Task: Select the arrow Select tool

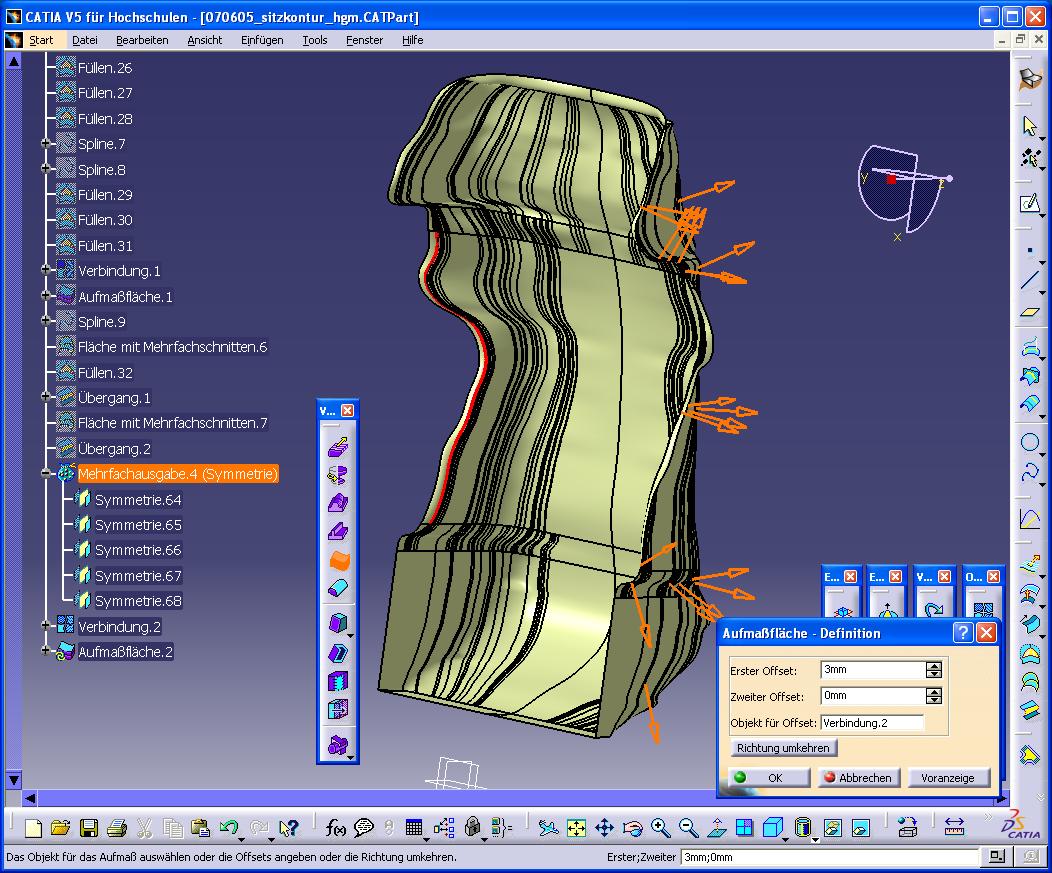Action: (x=1030, y=125)
